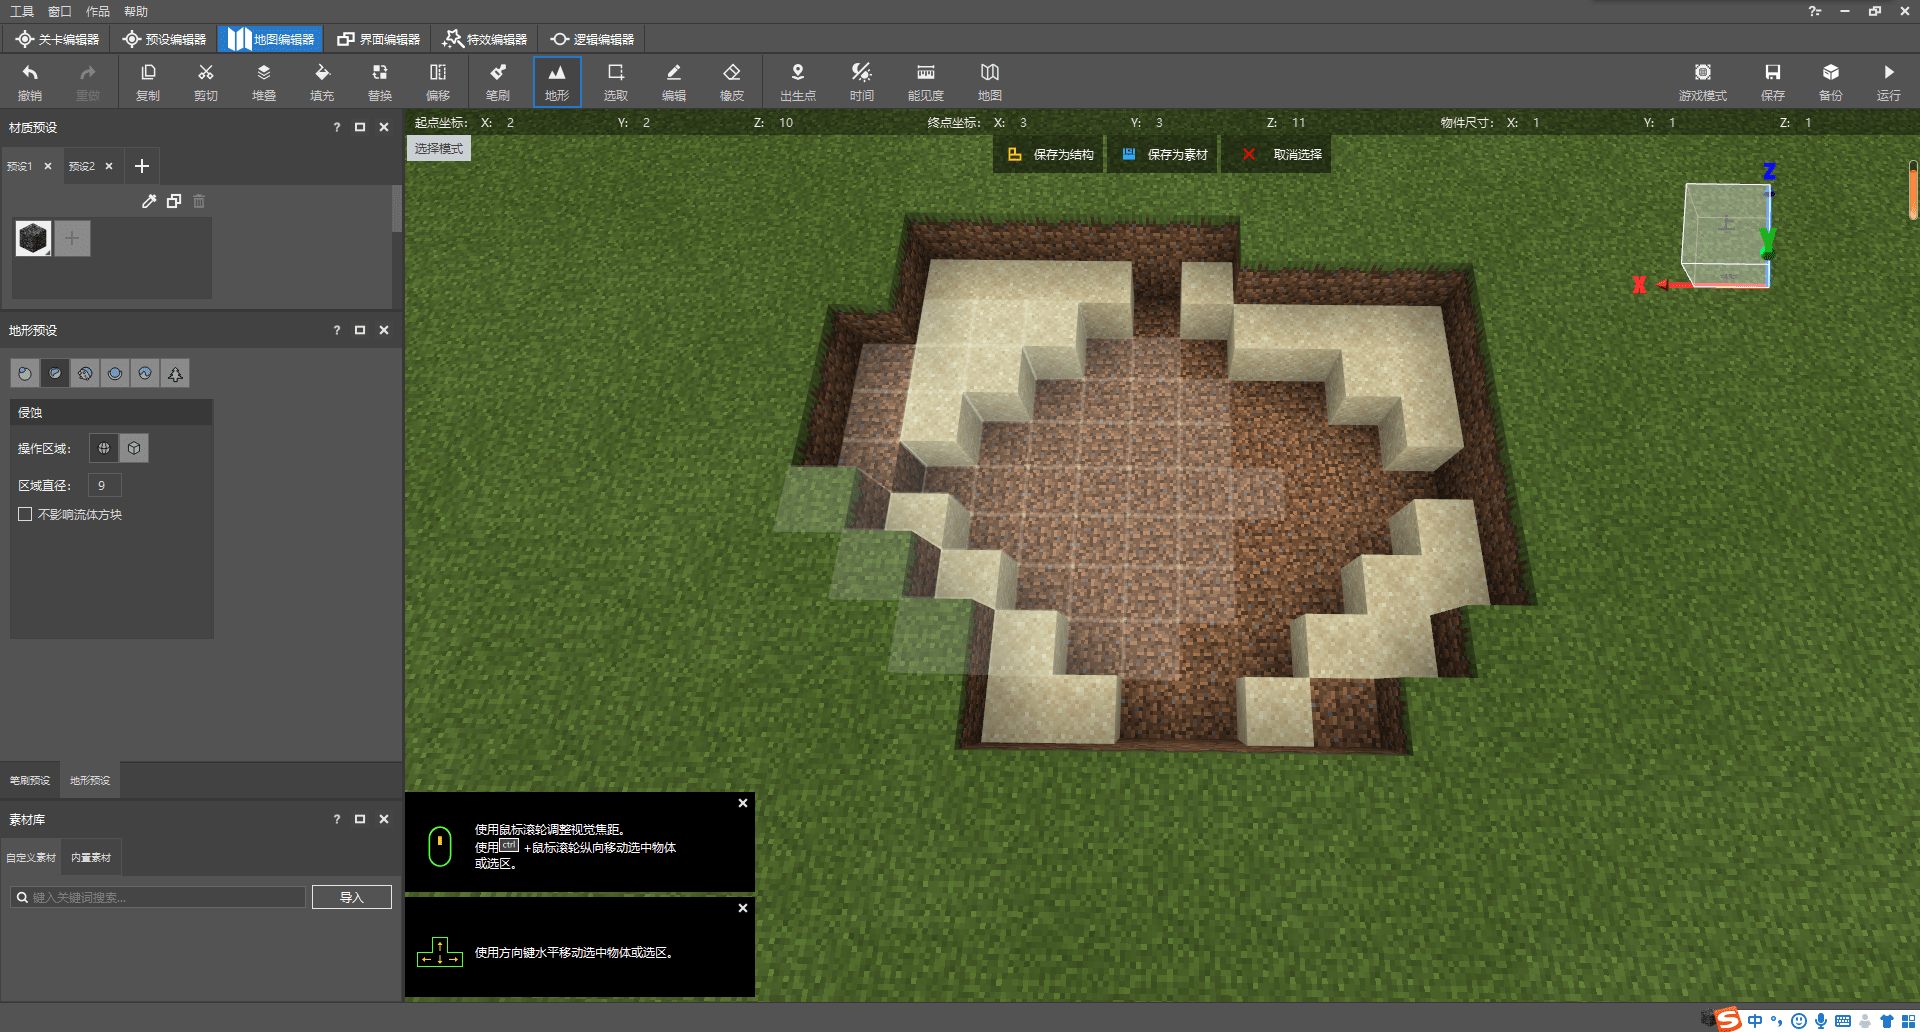1920x1032 pixels.
Task: Open the 内置素材 tab
Action: click(91, 857)
